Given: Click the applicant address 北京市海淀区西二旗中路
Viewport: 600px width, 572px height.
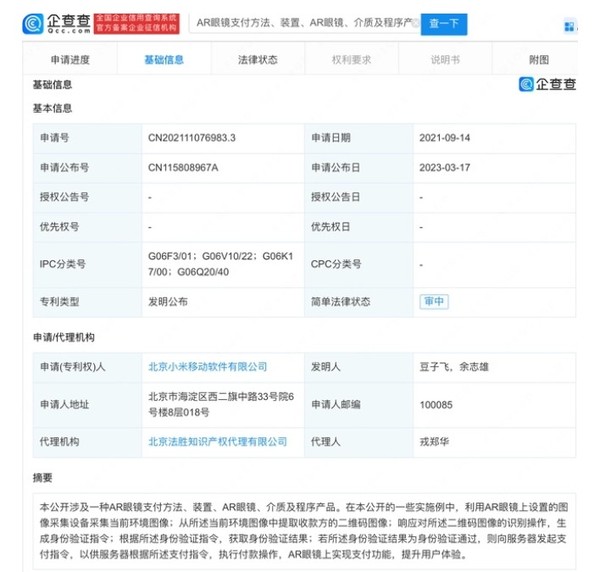Looking at the screenshot, I should click(x=221, y=404).
